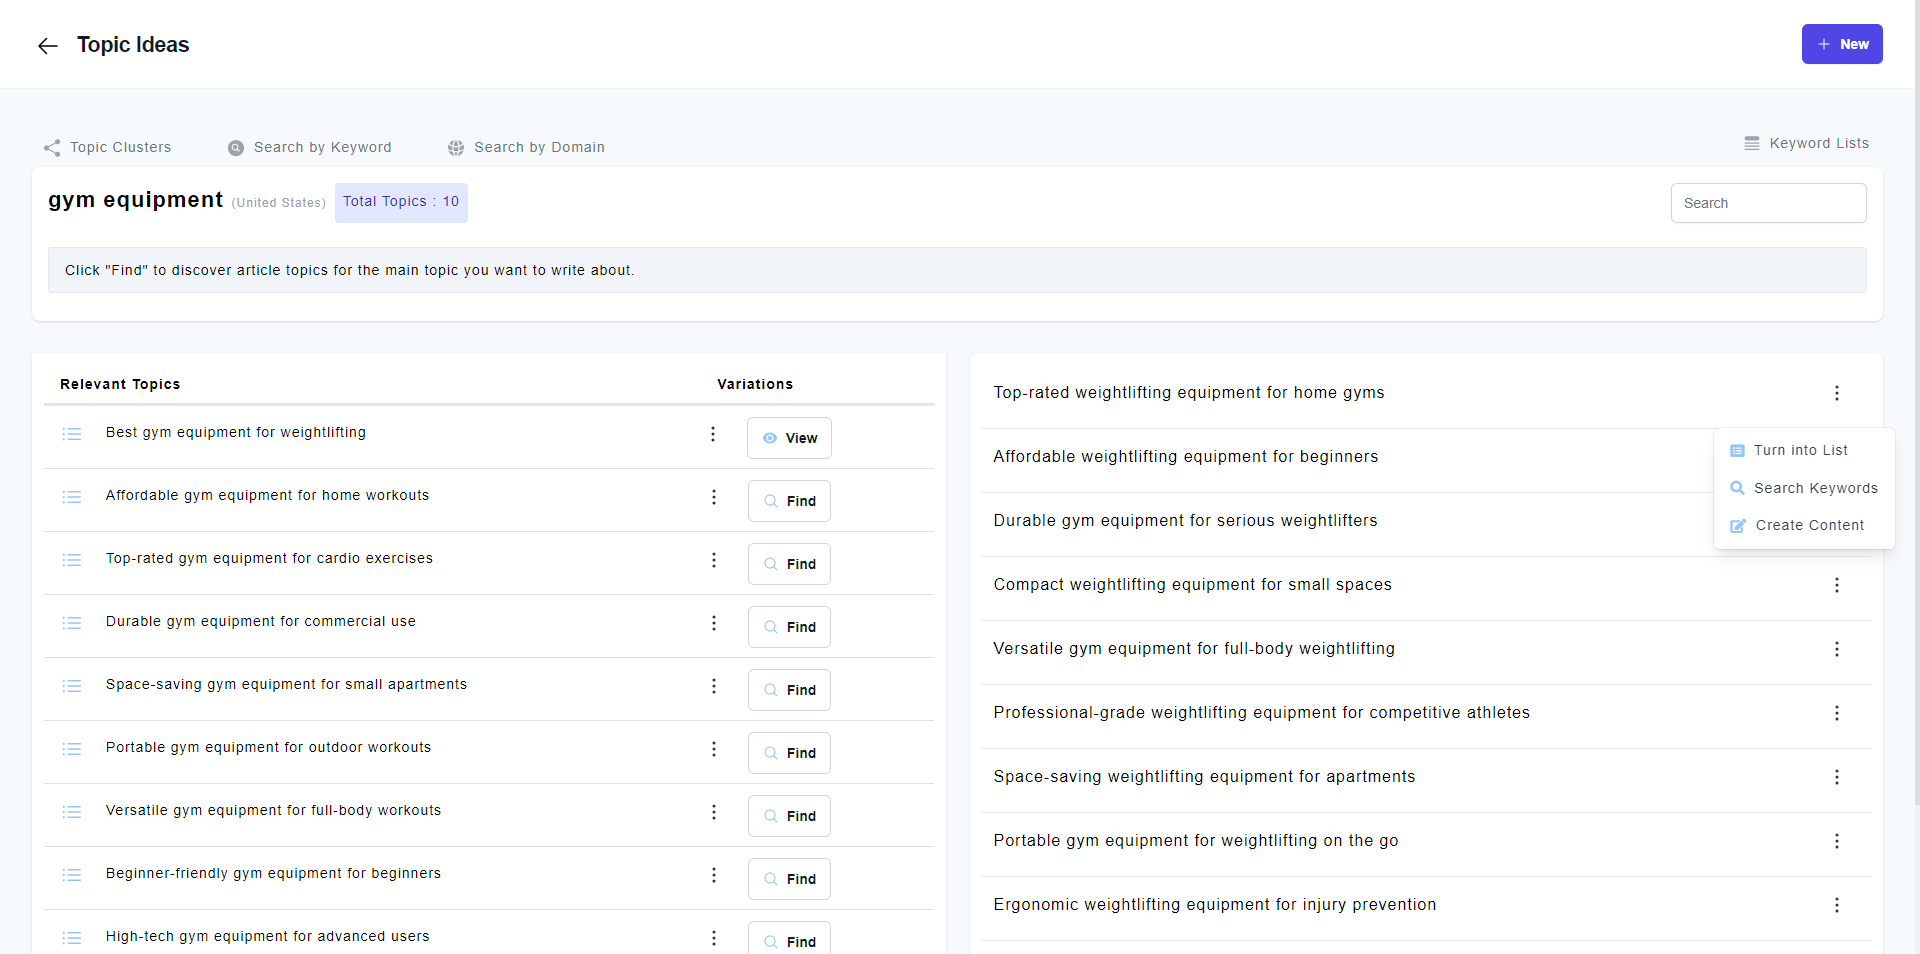
Task: Open options beside "Durable gym equipment for commercial use"
Action: pos(713,623)
